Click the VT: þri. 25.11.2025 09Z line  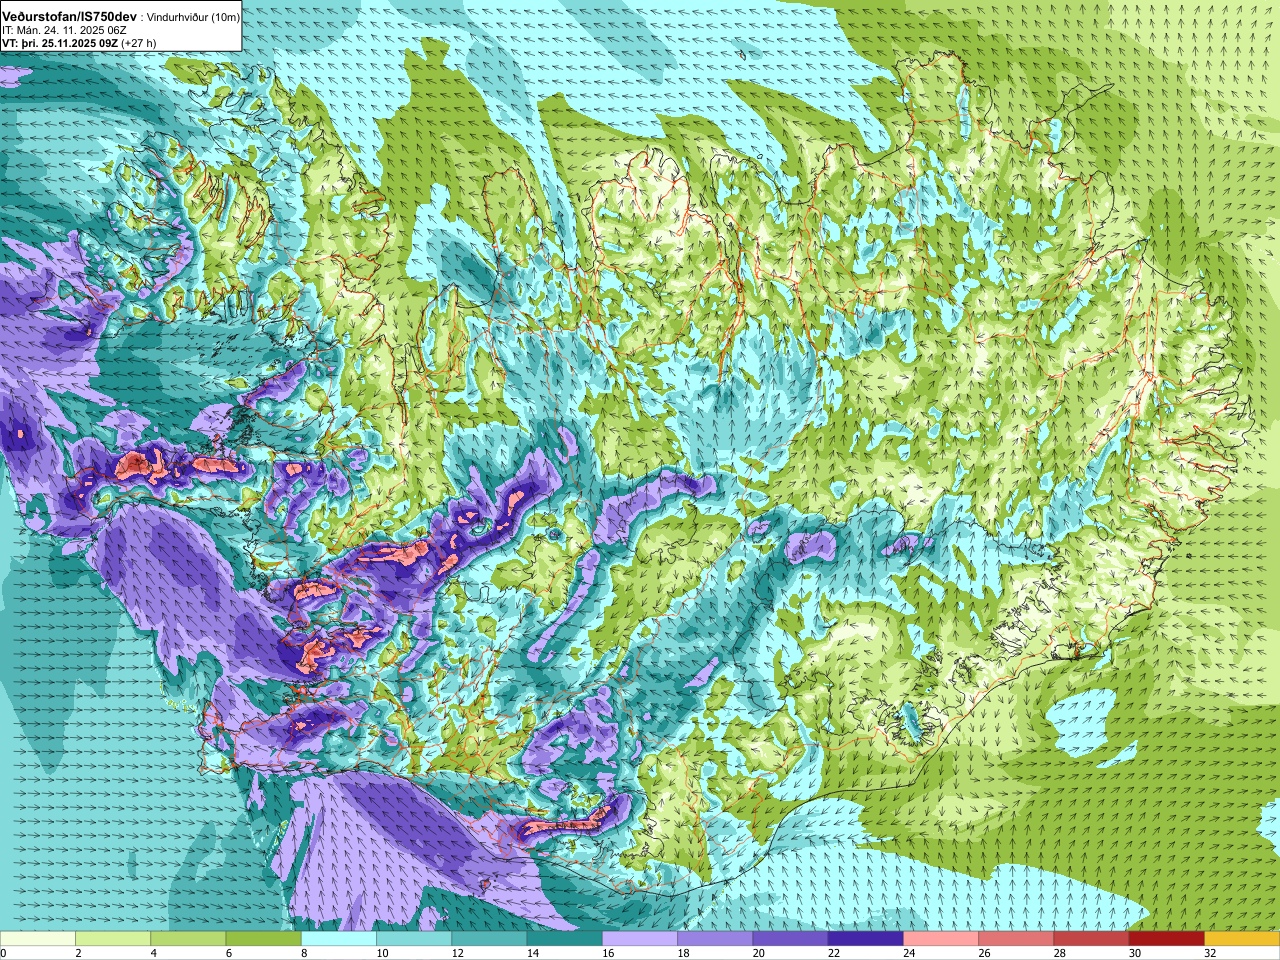coord(60,43)
